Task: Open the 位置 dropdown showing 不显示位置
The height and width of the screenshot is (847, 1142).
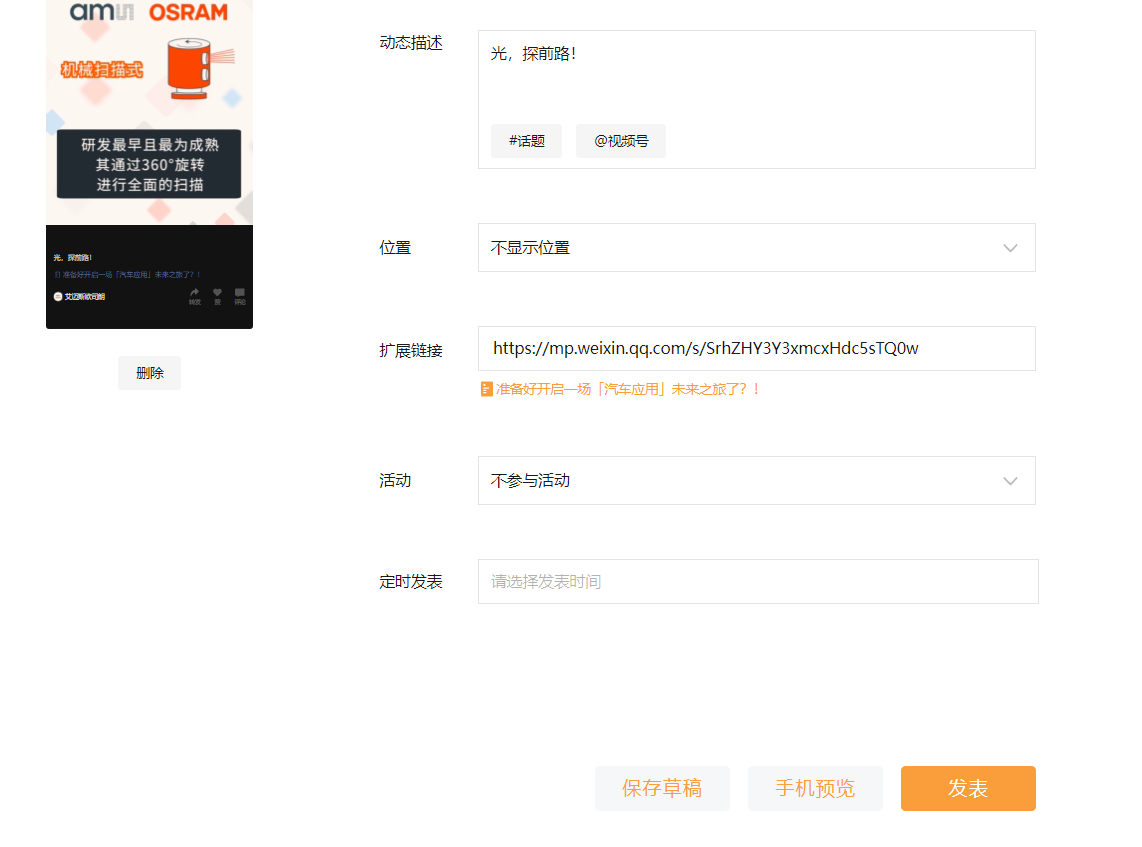Action: [757, 248]
